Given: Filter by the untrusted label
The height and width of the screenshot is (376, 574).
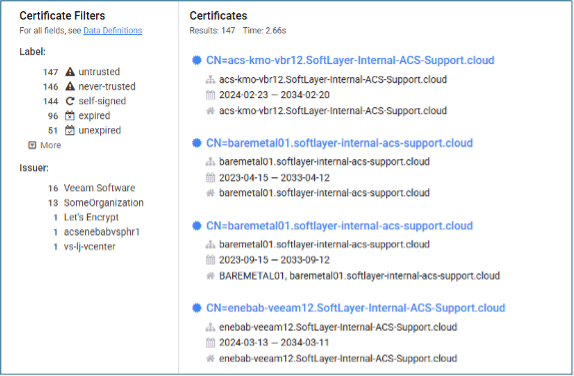Looking at the screenshot, I should [x=99, y=72].
